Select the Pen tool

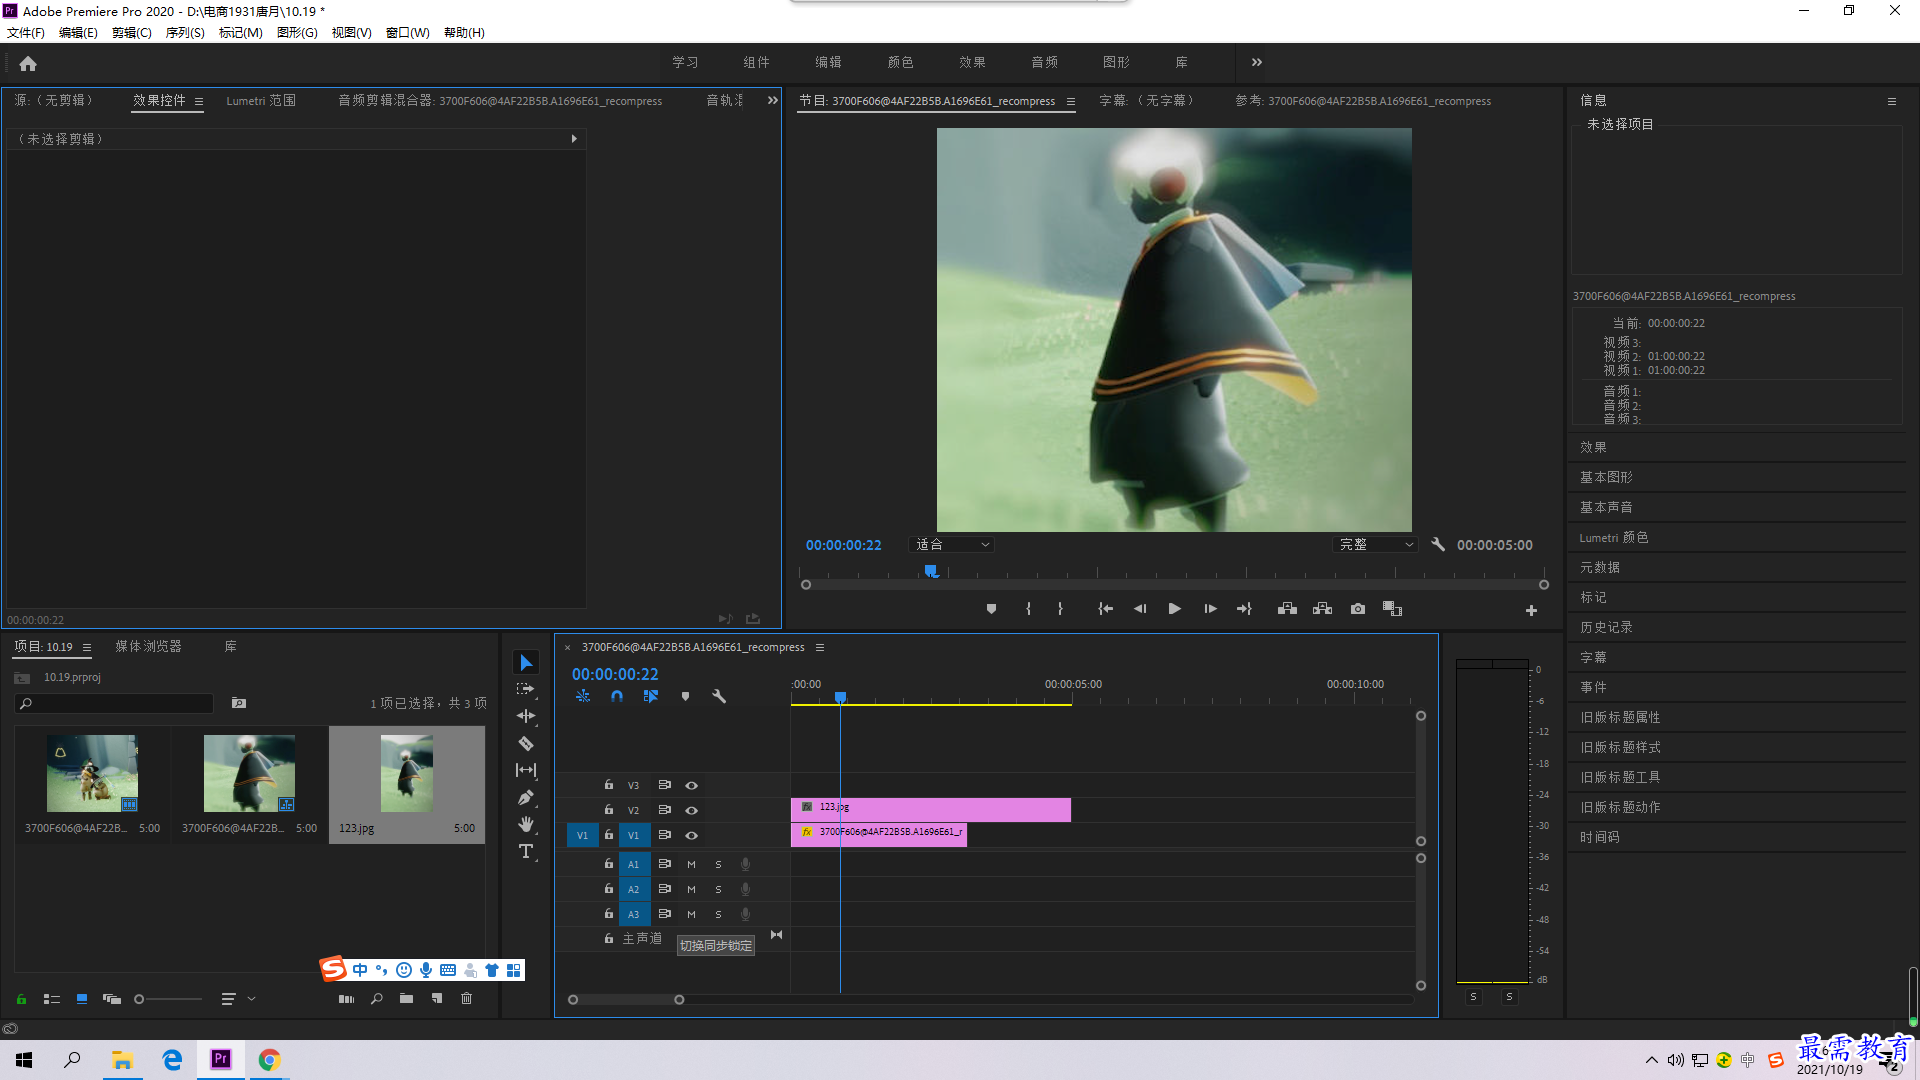point(526,797)
